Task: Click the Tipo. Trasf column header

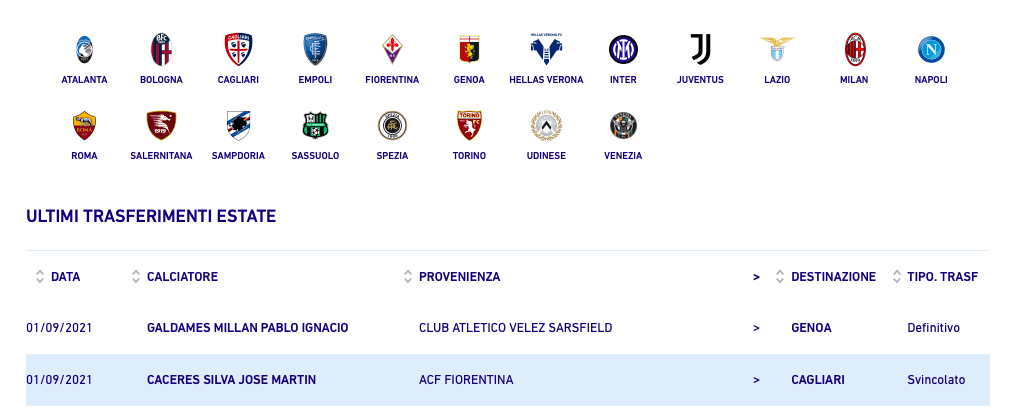Action: click(x=942, y=277)
